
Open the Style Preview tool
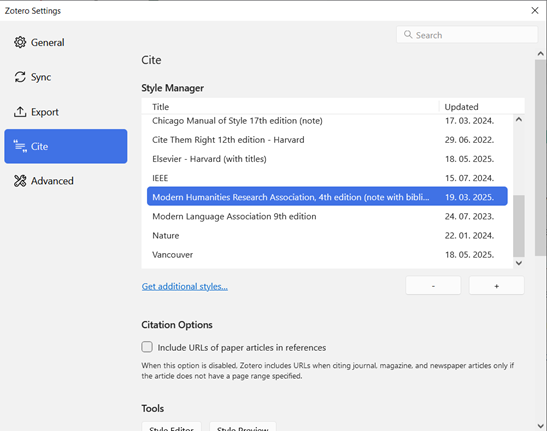(243, 426)
